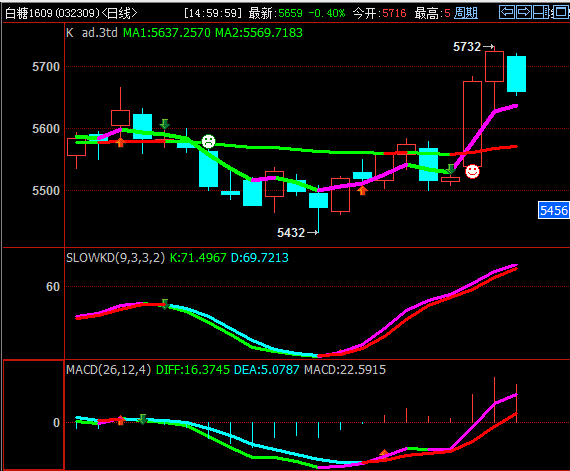Select the SLOWKD(9,3,3,2) indicator label
Viewport: 570px width, 471px height.
point(115,258)
